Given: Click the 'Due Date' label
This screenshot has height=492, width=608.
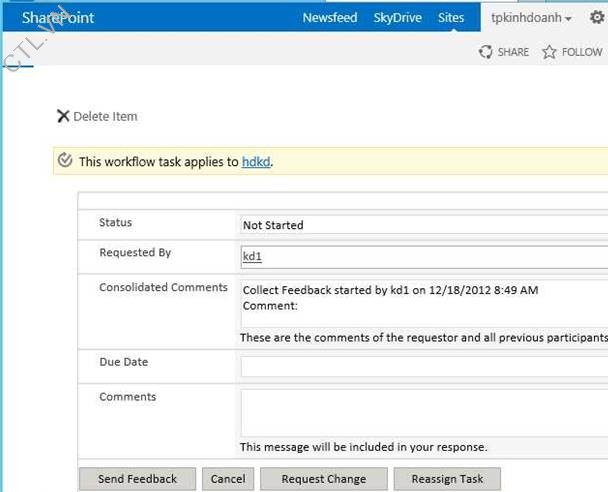Looking at the screenshot, I should (124, 362).
